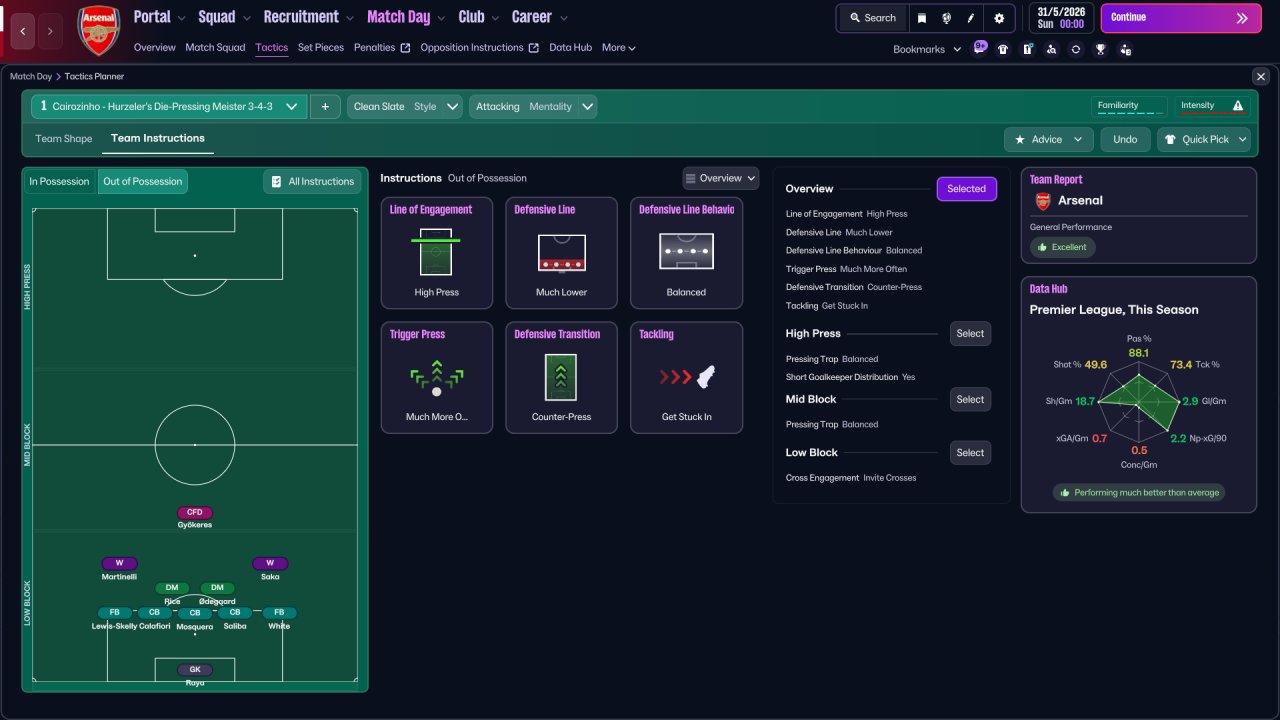Open the Tackling instruction card
Screen dimensions: 1280x720
pos(687,378)
